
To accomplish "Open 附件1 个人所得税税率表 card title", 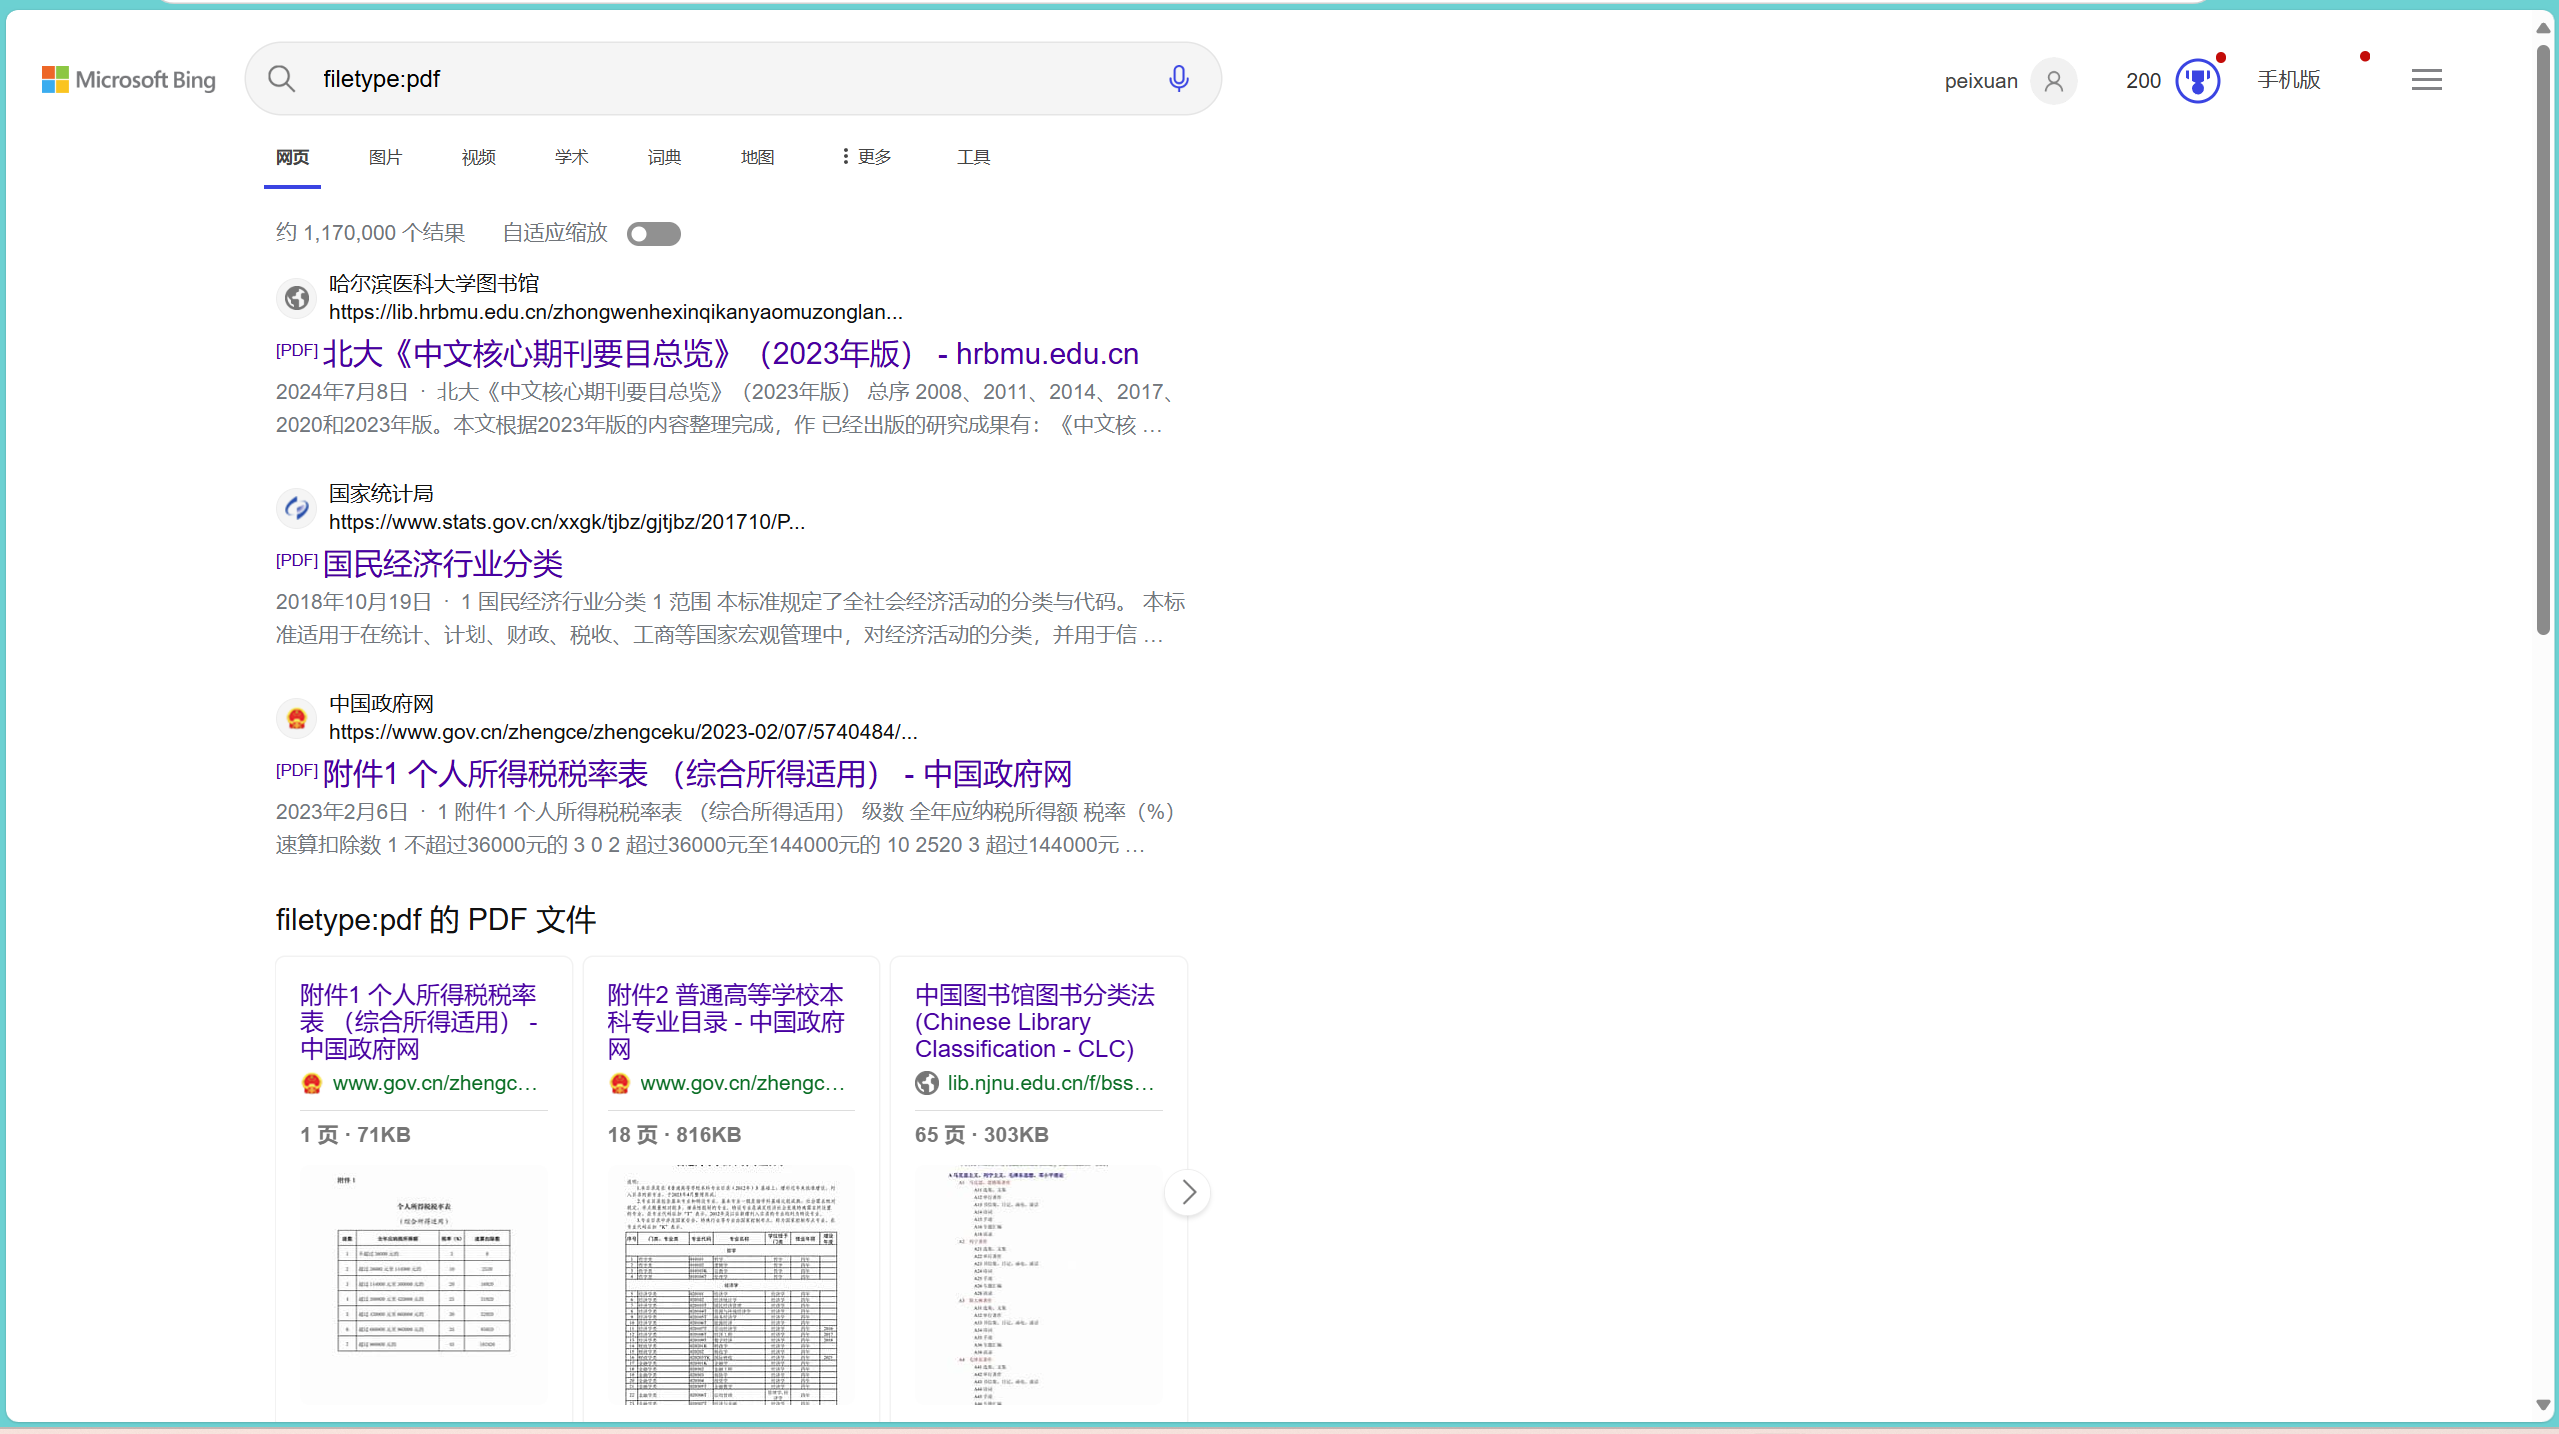I will (420, 1022).
